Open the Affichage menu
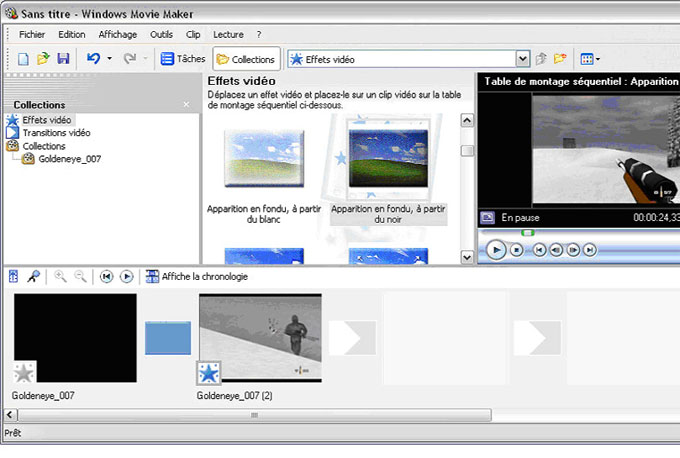This screenshot has width=680, height=458. point(118,34)
